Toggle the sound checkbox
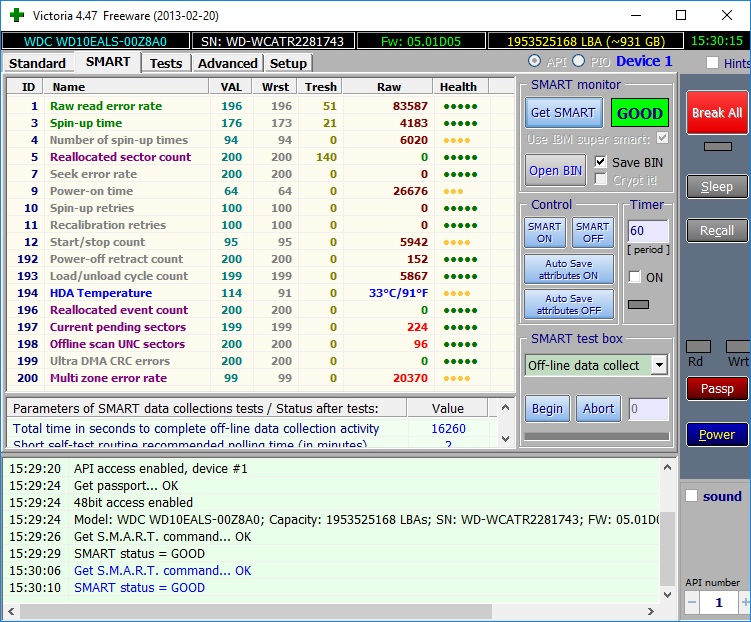This screenshot has width=751, height=622. (691, 496)
